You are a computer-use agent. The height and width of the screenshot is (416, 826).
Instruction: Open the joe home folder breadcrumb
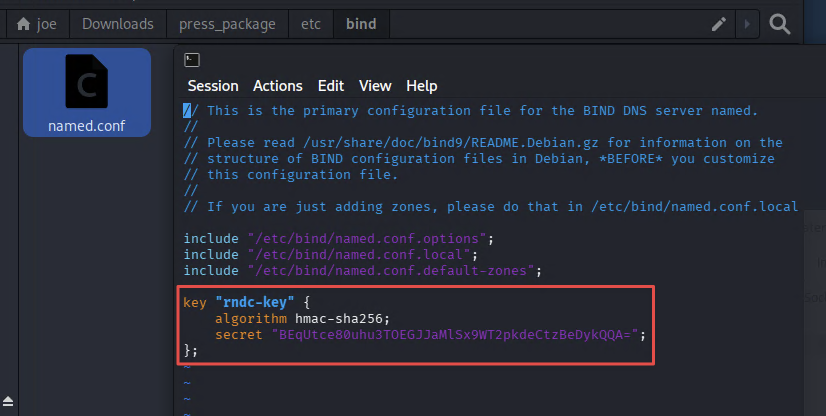(37, 24)
